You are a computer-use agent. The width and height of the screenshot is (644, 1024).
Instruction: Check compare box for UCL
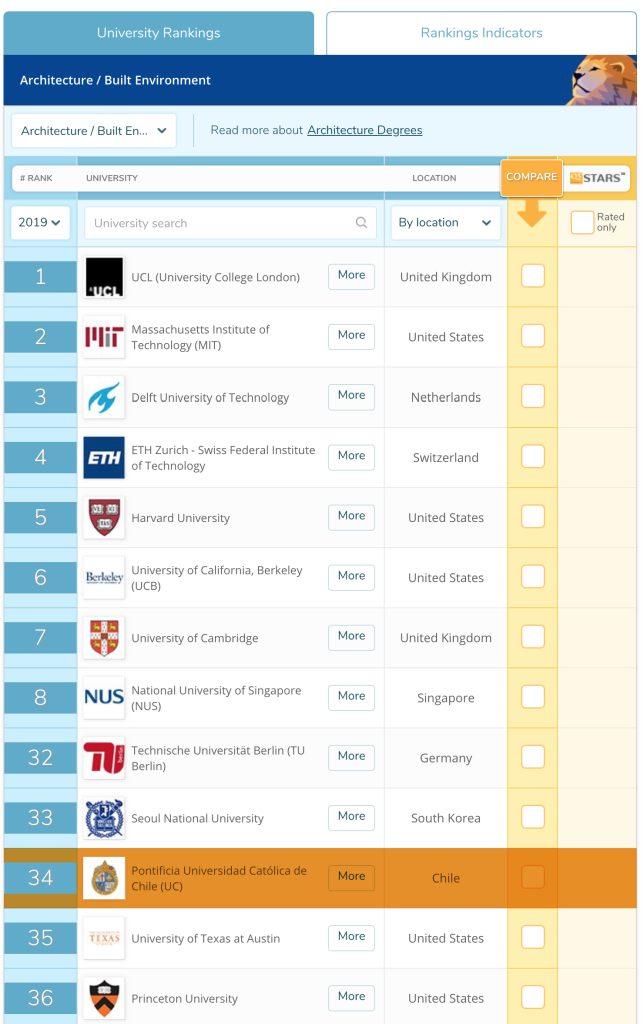coord(533,276)
